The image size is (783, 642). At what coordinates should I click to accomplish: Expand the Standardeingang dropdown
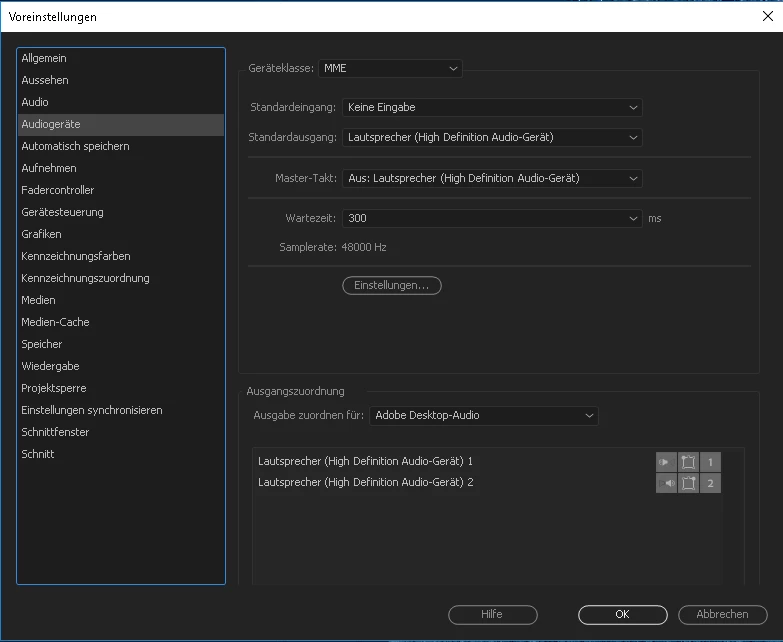492,107
